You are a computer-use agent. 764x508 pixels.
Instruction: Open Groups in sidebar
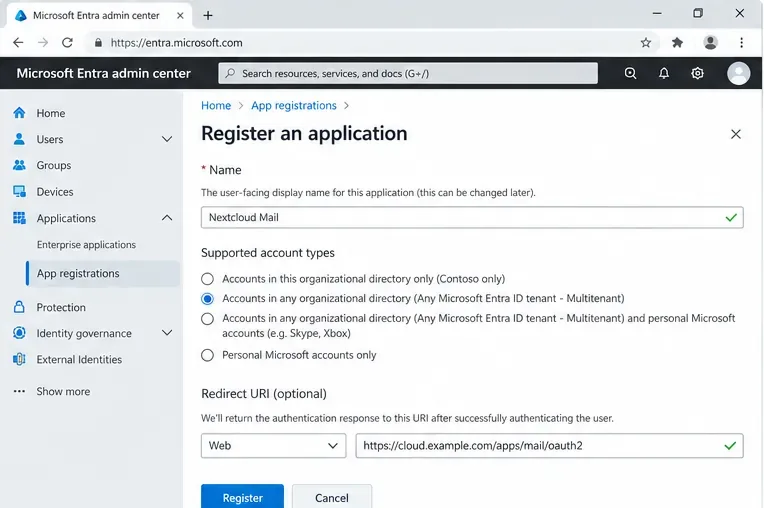54,165
